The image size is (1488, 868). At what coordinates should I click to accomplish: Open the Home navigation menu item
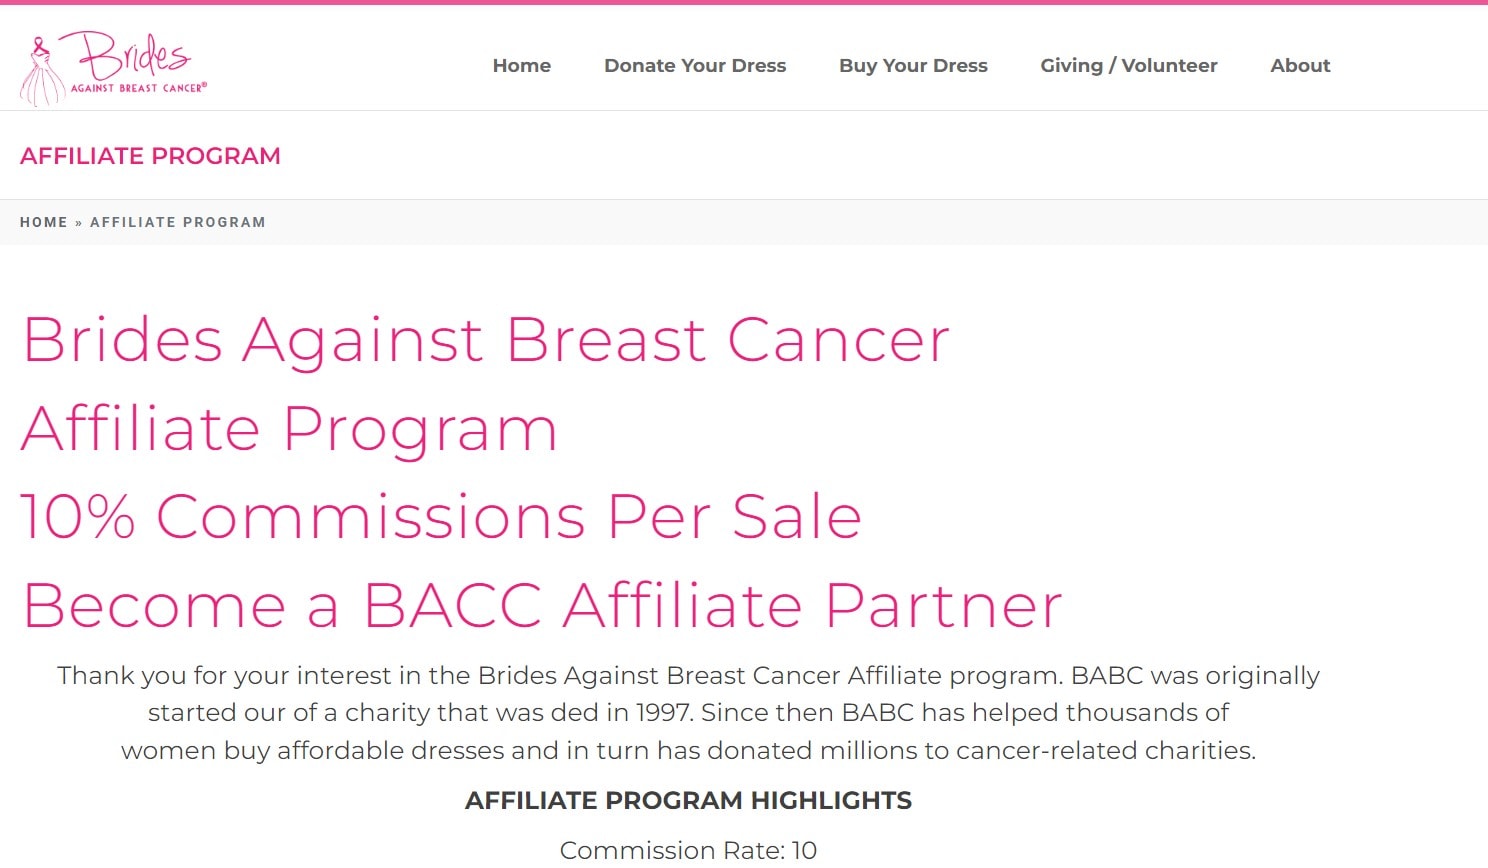click(521, 66)
